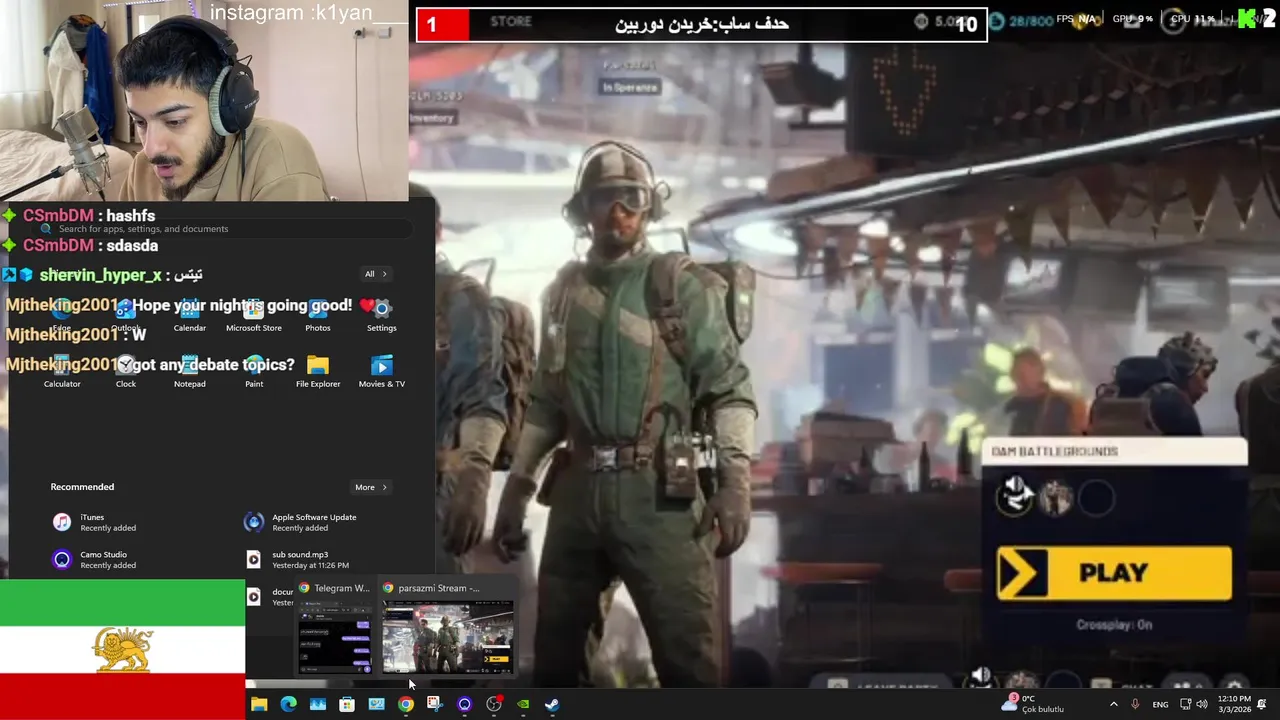Open File Explorer folder icon on taskbar
The image size is (1280, 720).
click(x=259, y=704)
